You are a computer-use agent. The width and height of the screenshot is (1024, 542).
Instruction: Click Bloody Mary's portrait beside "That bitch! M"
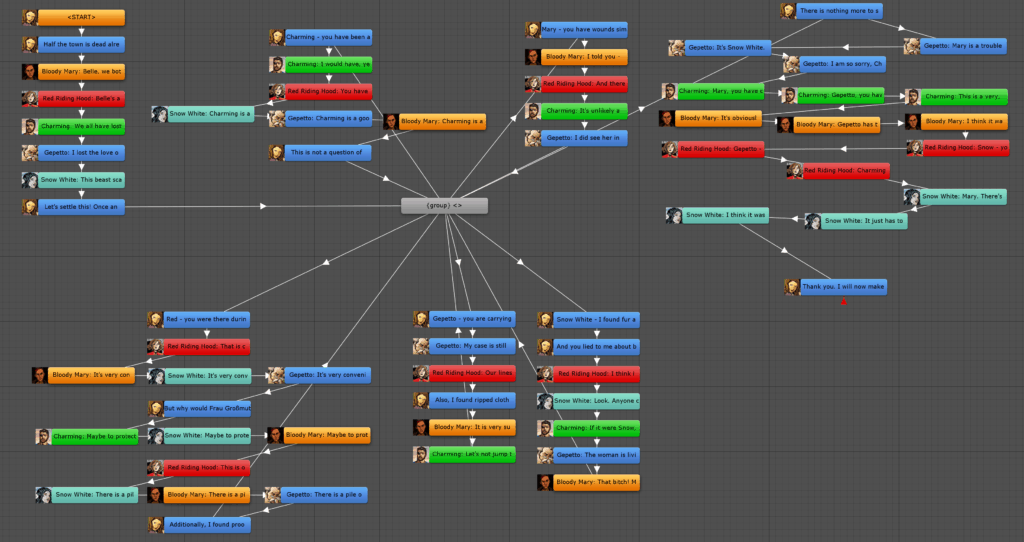click(545, 483)
